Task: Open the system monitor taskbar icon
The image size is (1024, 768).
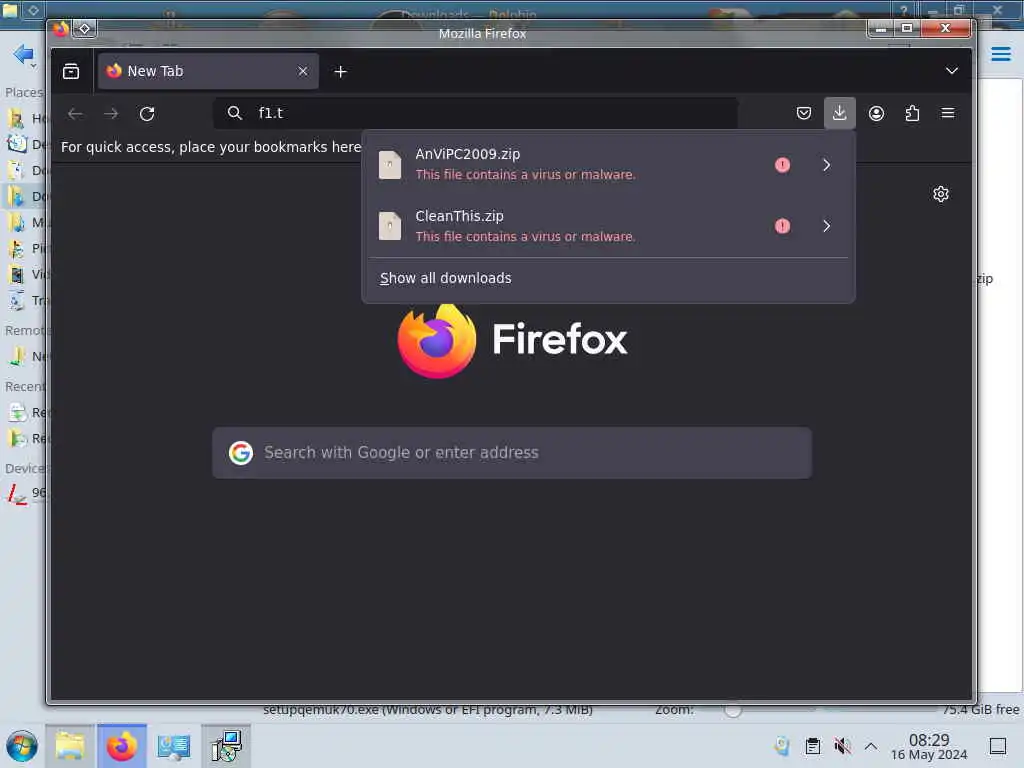Action: tap(174, 746)
